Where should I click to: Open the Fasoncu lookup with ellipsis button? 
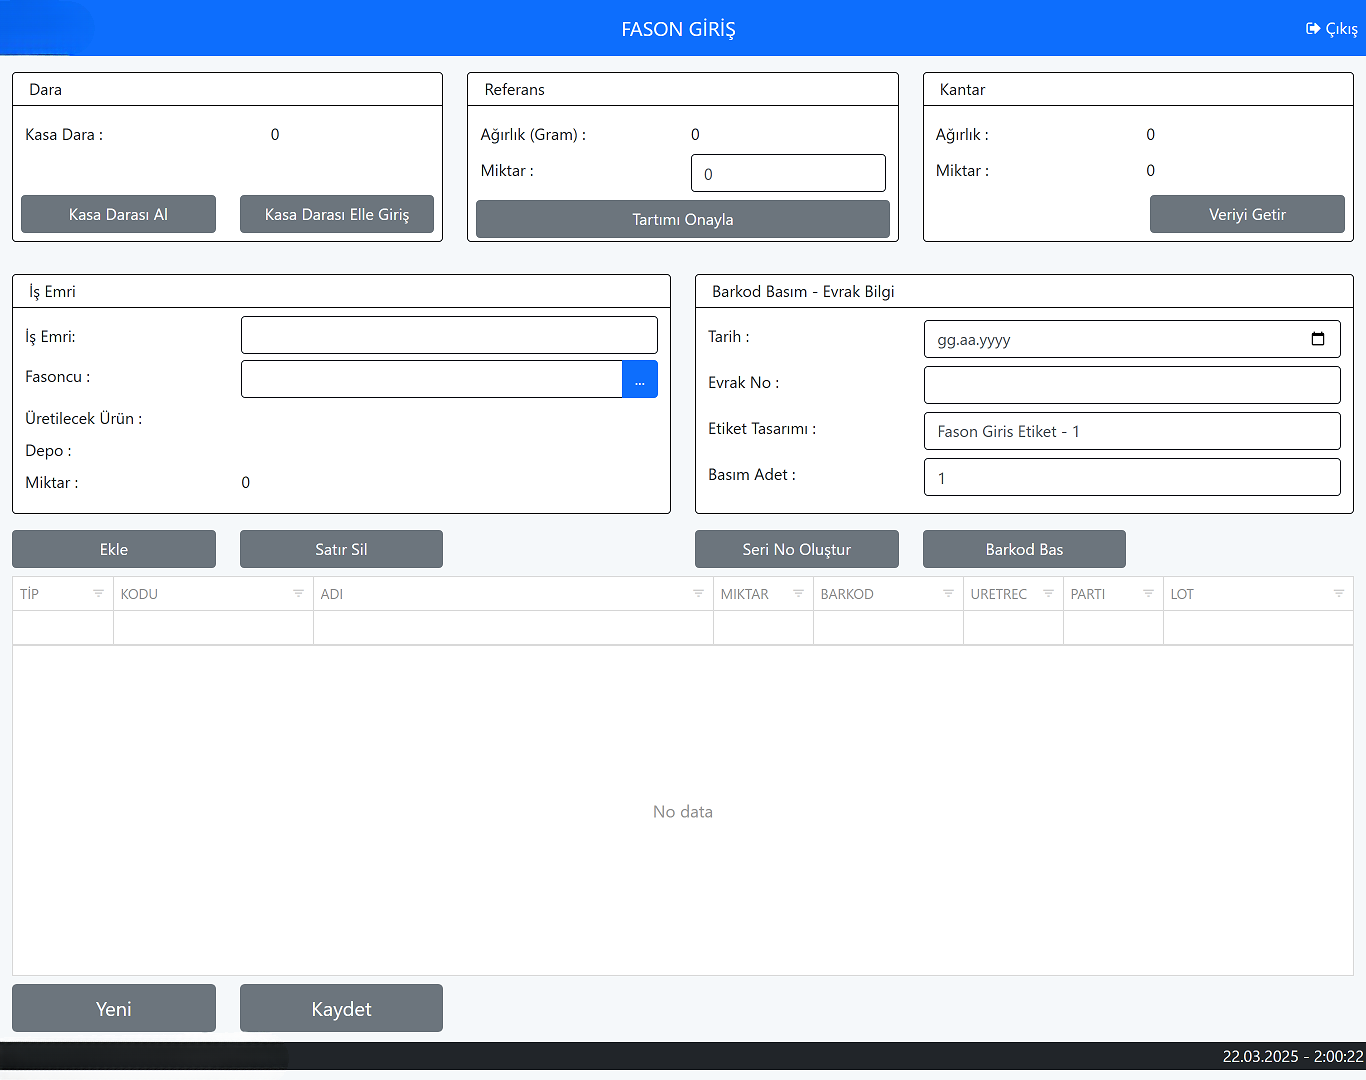tap(640, 379)
